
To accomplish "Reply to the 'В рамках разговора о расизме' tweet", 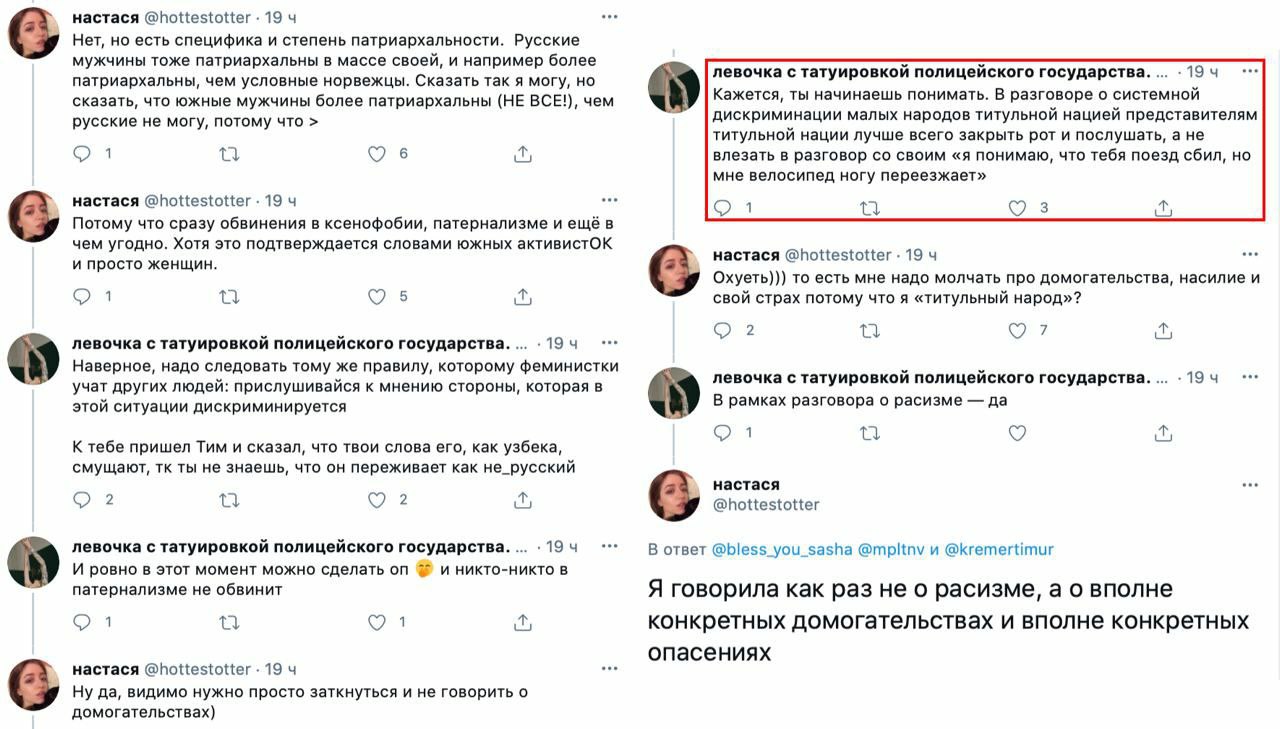I will [723, 433].
